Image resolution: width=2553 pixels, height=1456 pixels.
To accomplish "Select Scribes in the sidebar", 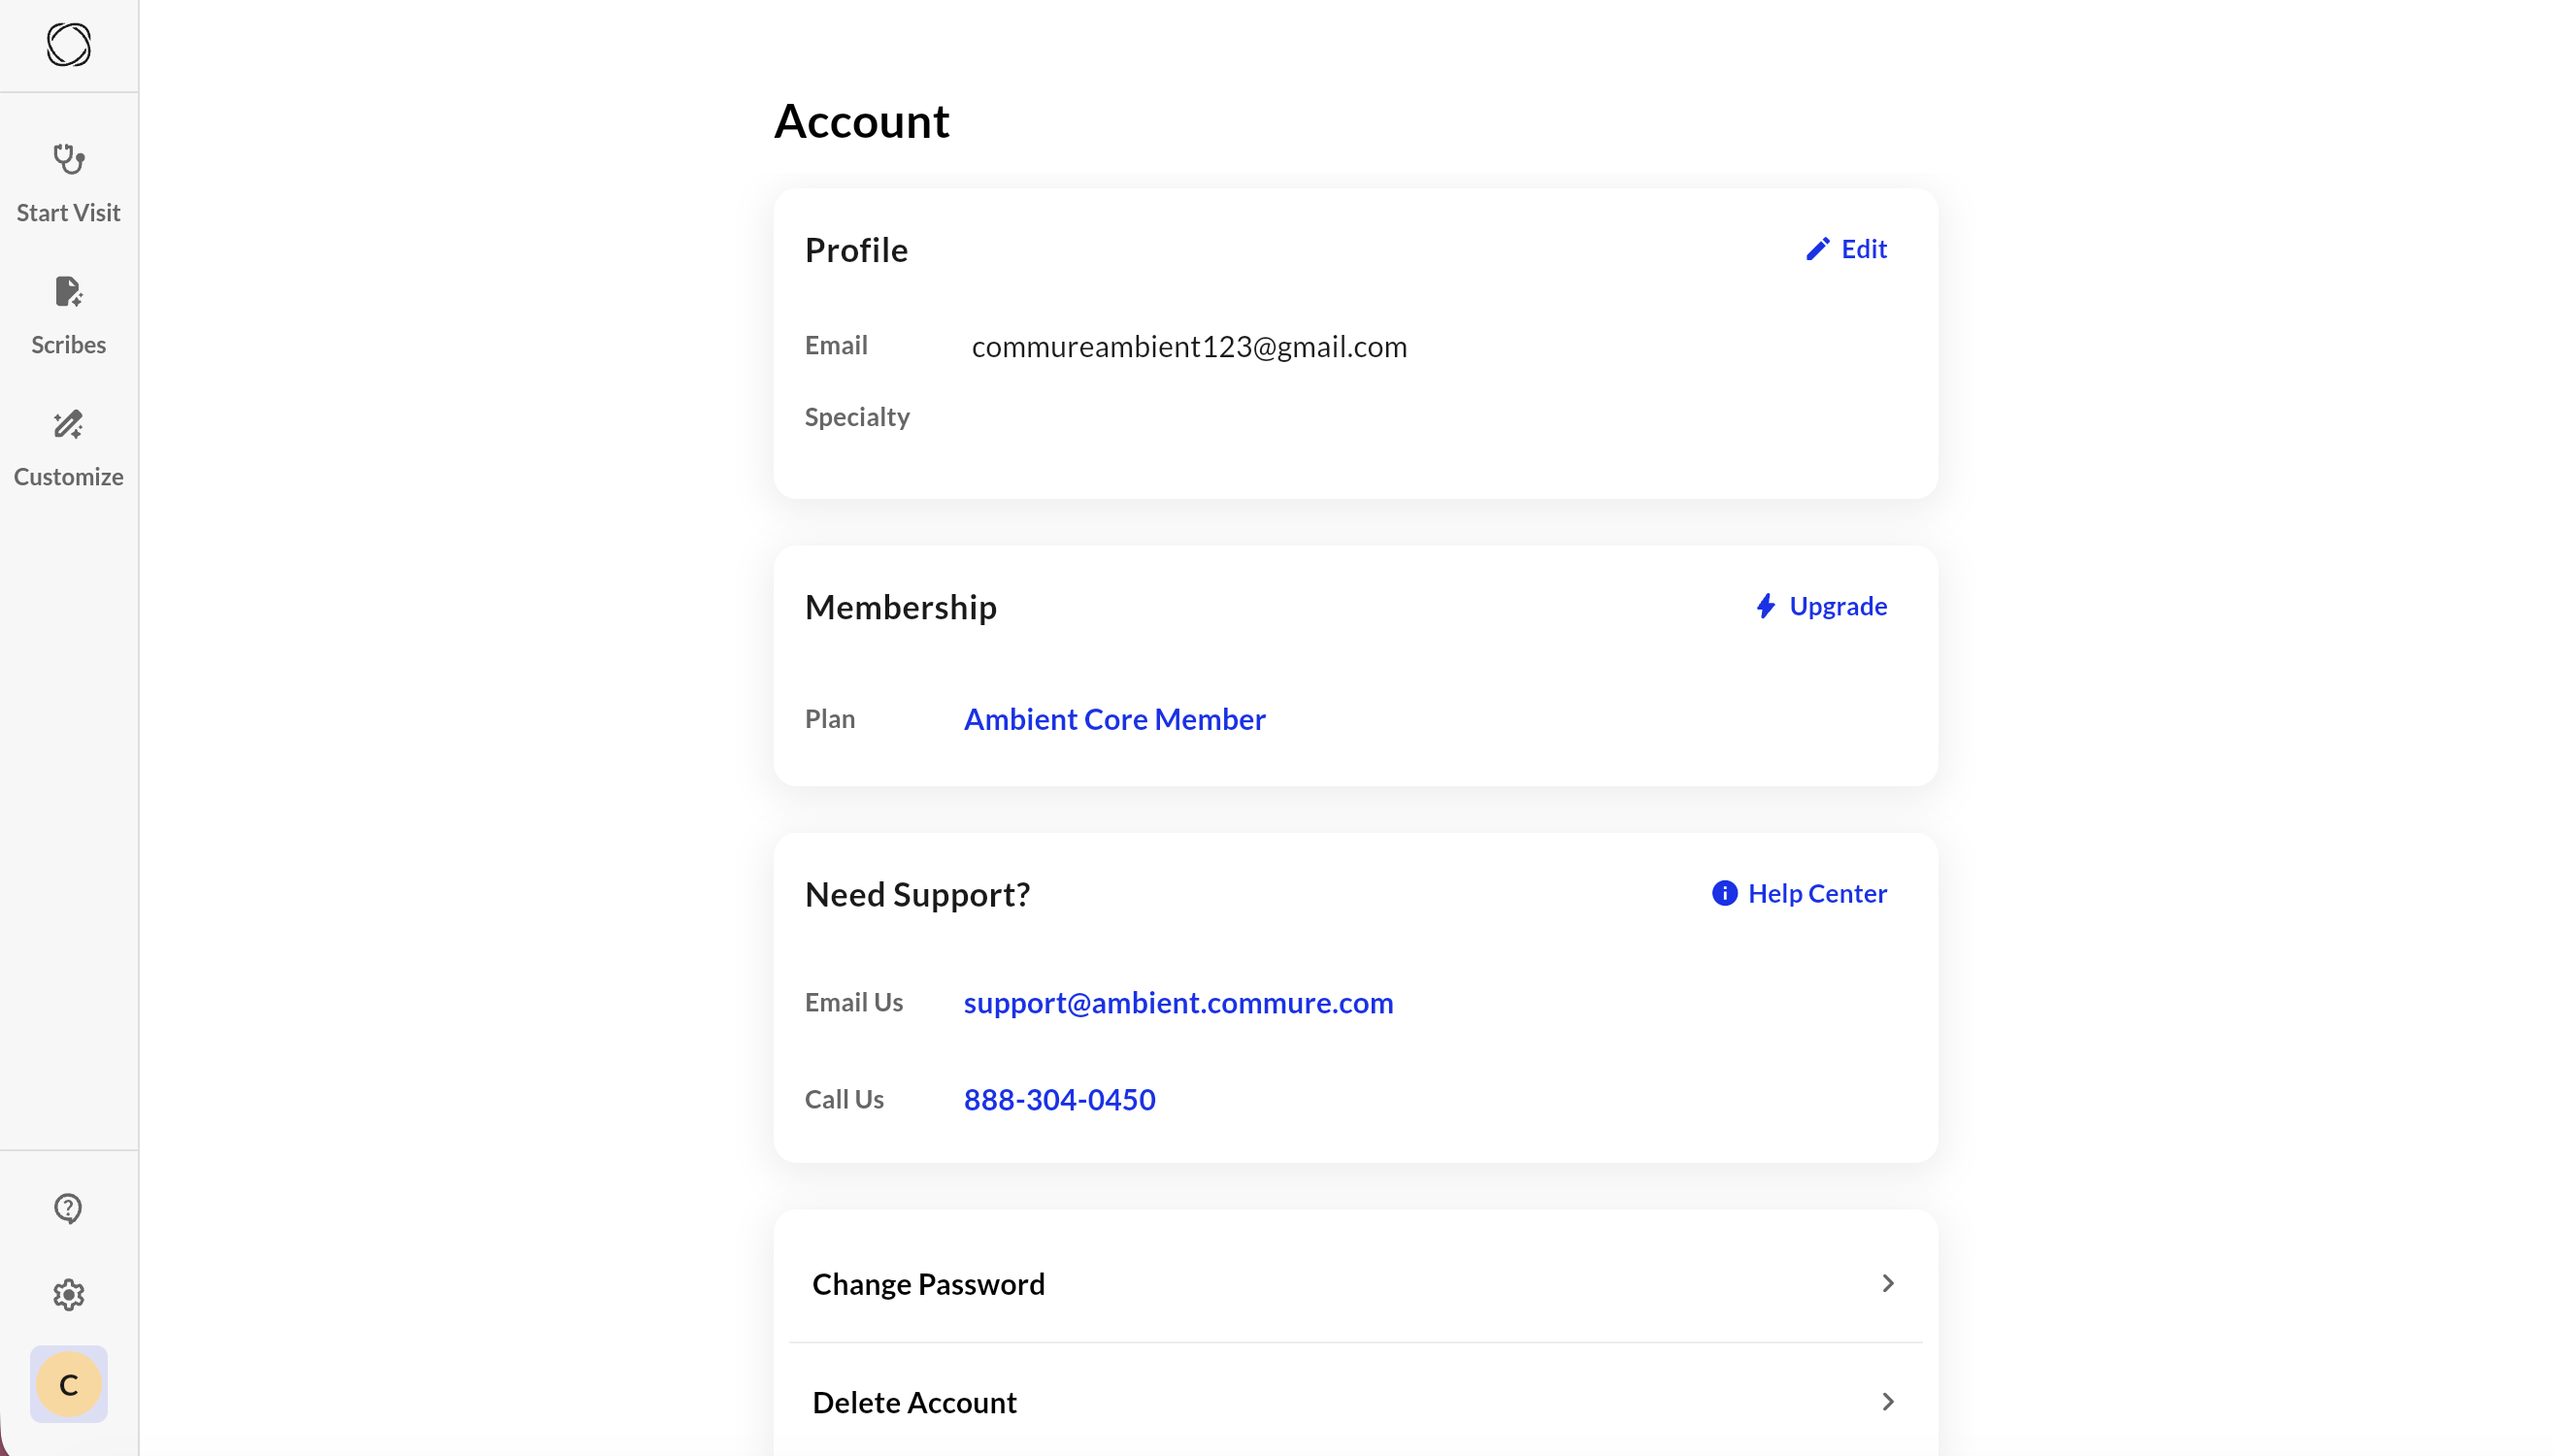I will coord(68,344).
